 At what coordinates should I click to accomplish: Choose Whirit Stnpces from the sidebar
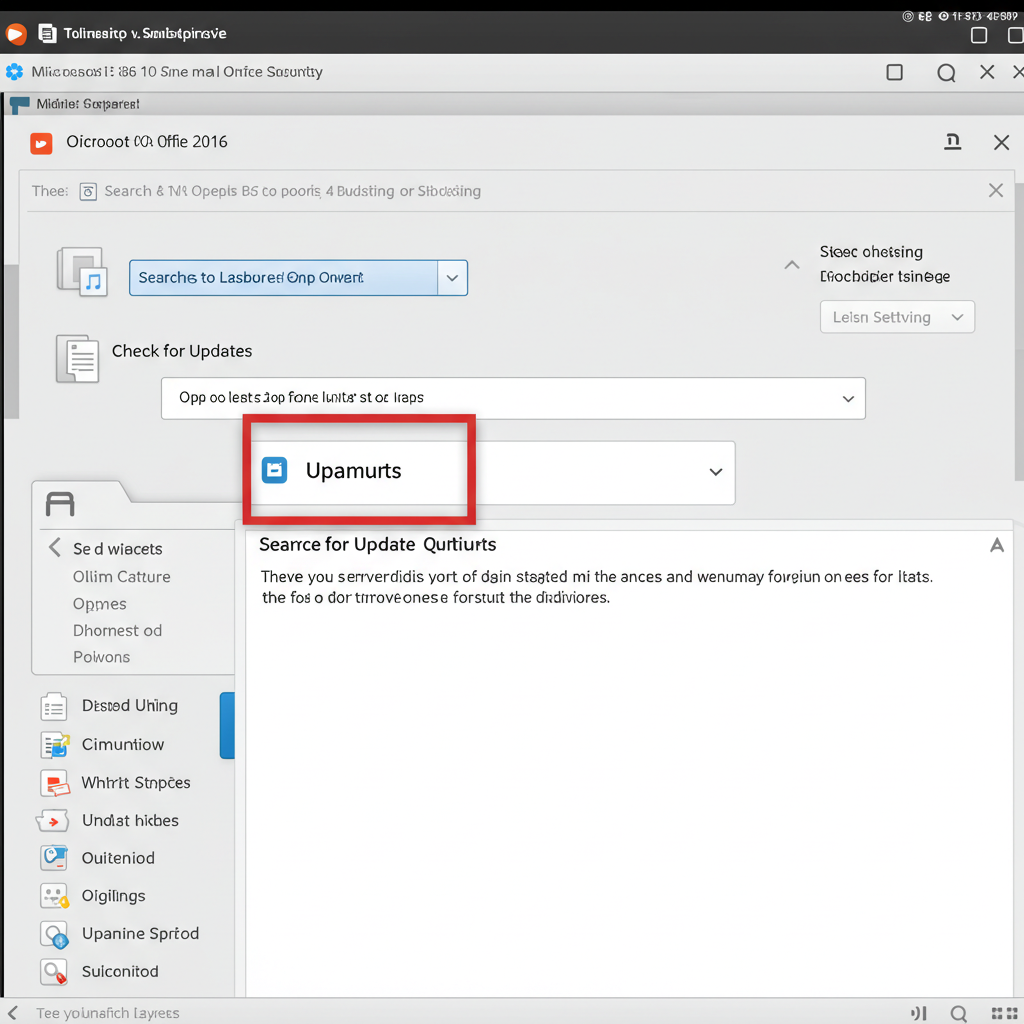click(x=136, y=782)
